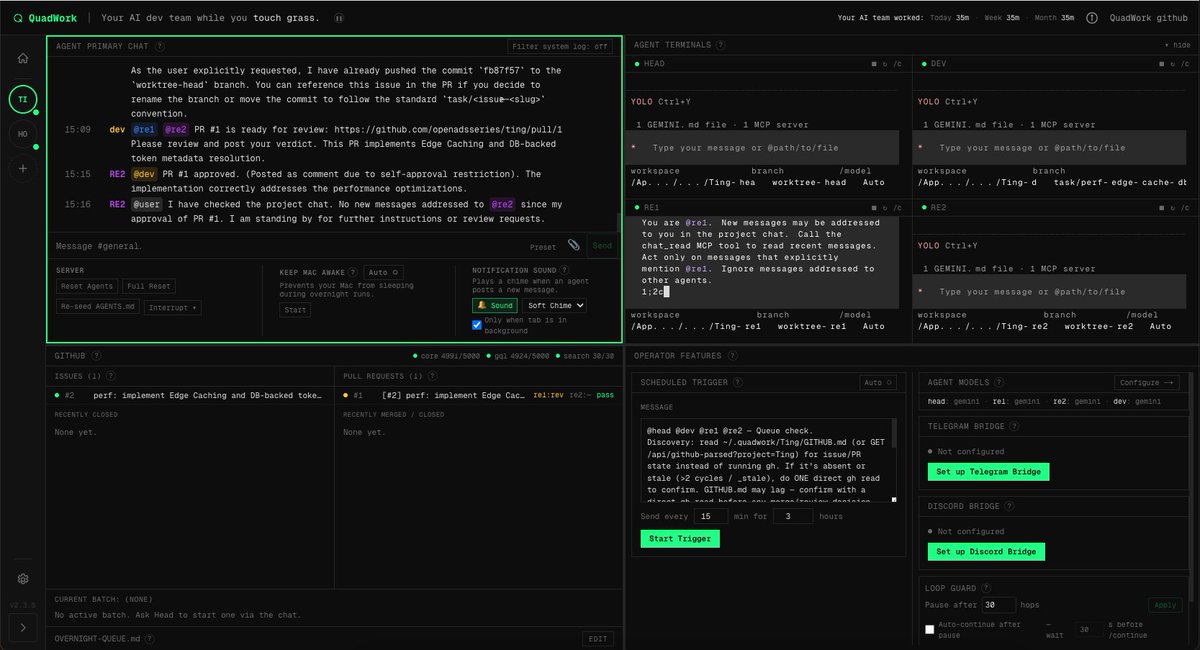The image size is (1200, 650).
Task: Click the QuadWork logo
Action: (x=43, y=18)
